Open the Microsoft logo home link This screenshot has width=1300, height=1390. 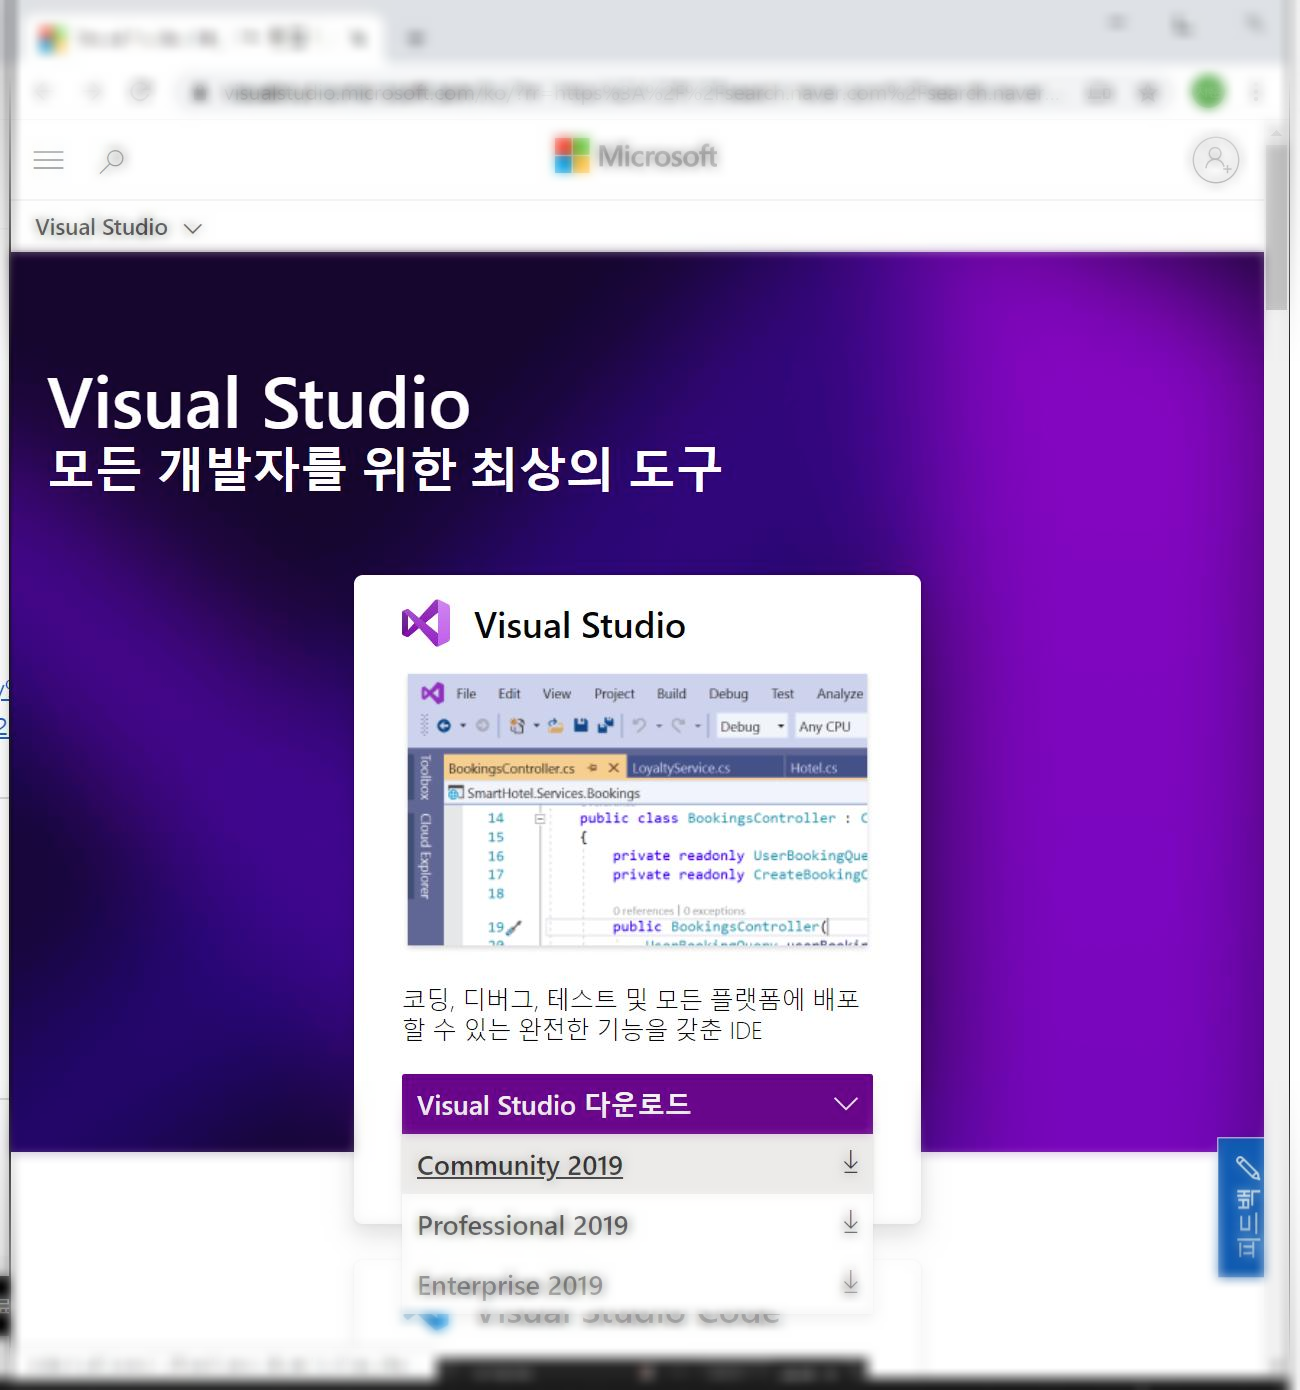click(636, 156)
